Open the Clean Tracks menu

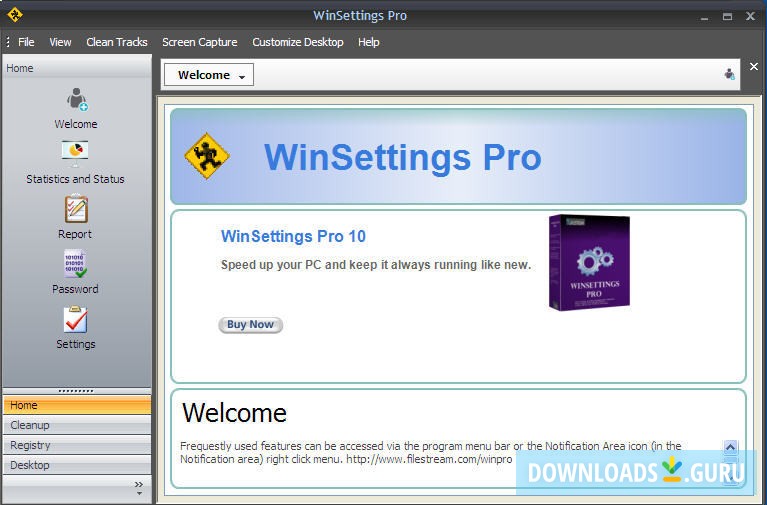tap(117, 42)
